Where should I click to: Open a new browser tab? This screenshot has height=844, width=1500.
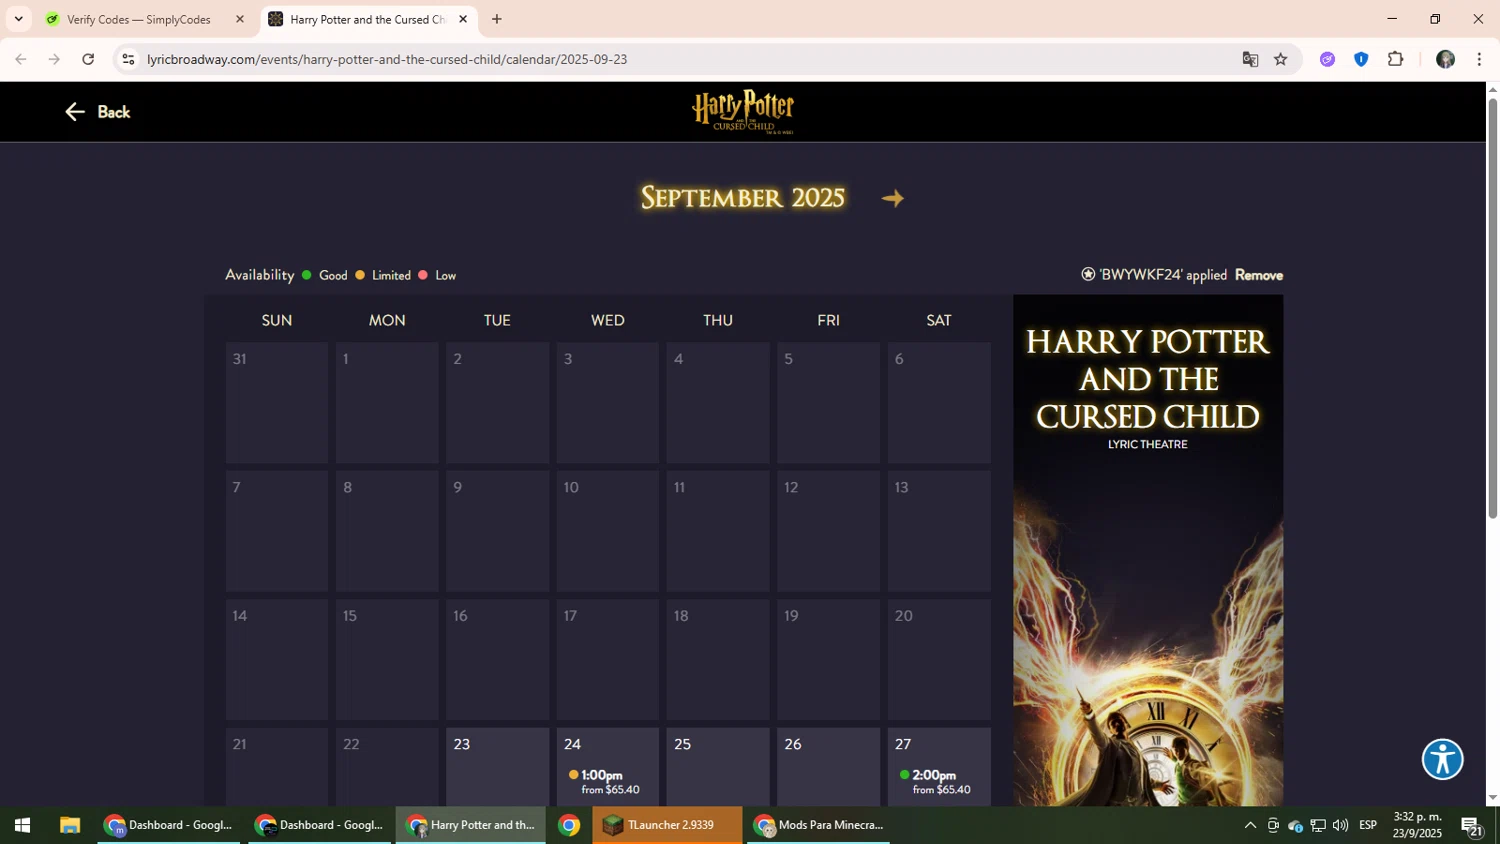[497, 19]
